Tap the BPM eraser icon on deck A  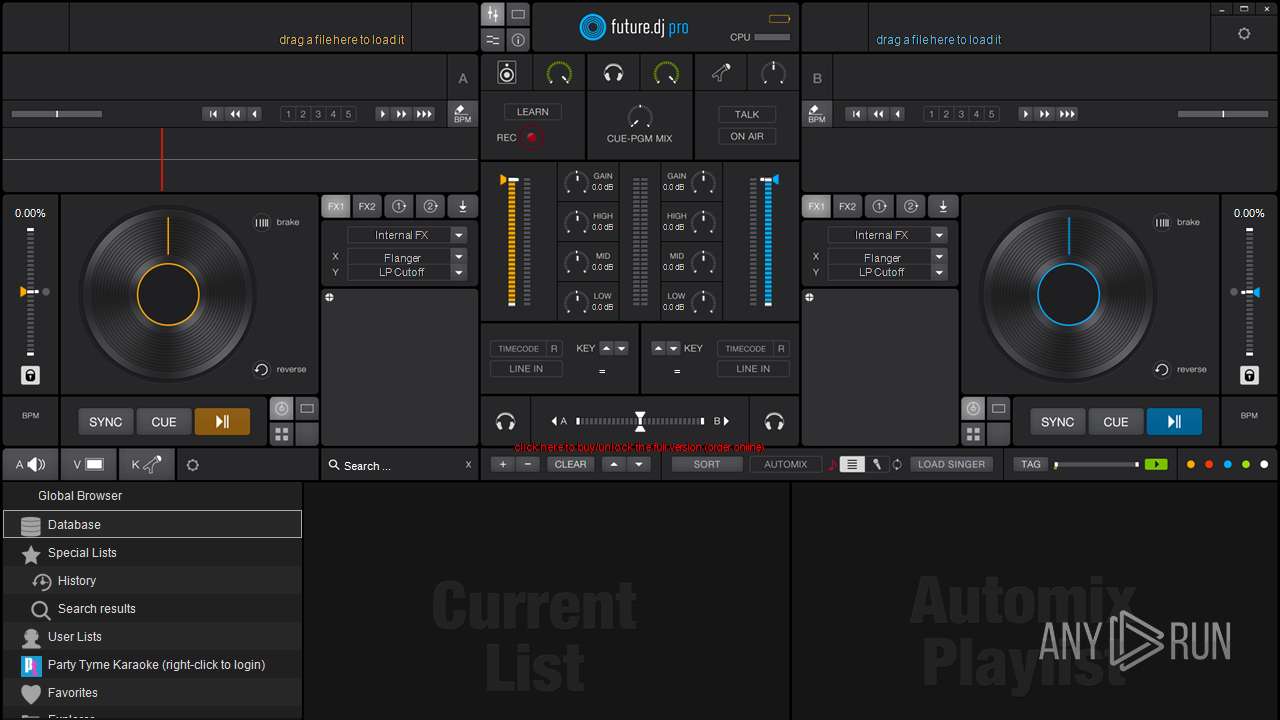coord(462,113)
